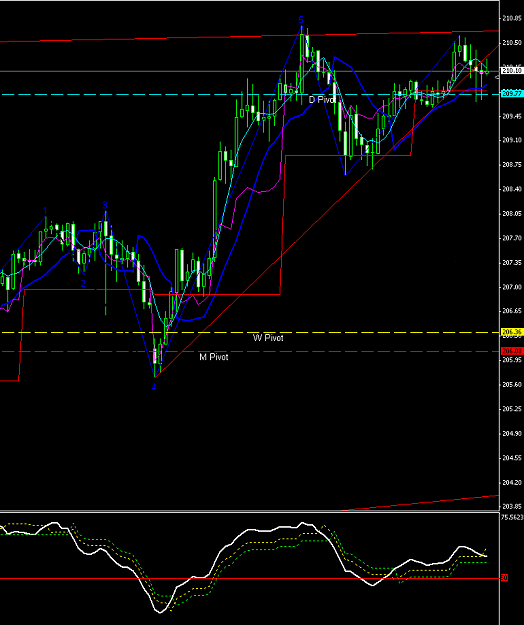Image resolution: width=524 pixels, height=625 pixels.
Task: Click the 207.00 price scale label
Action: pyautogui.click(x=512, y=287)
